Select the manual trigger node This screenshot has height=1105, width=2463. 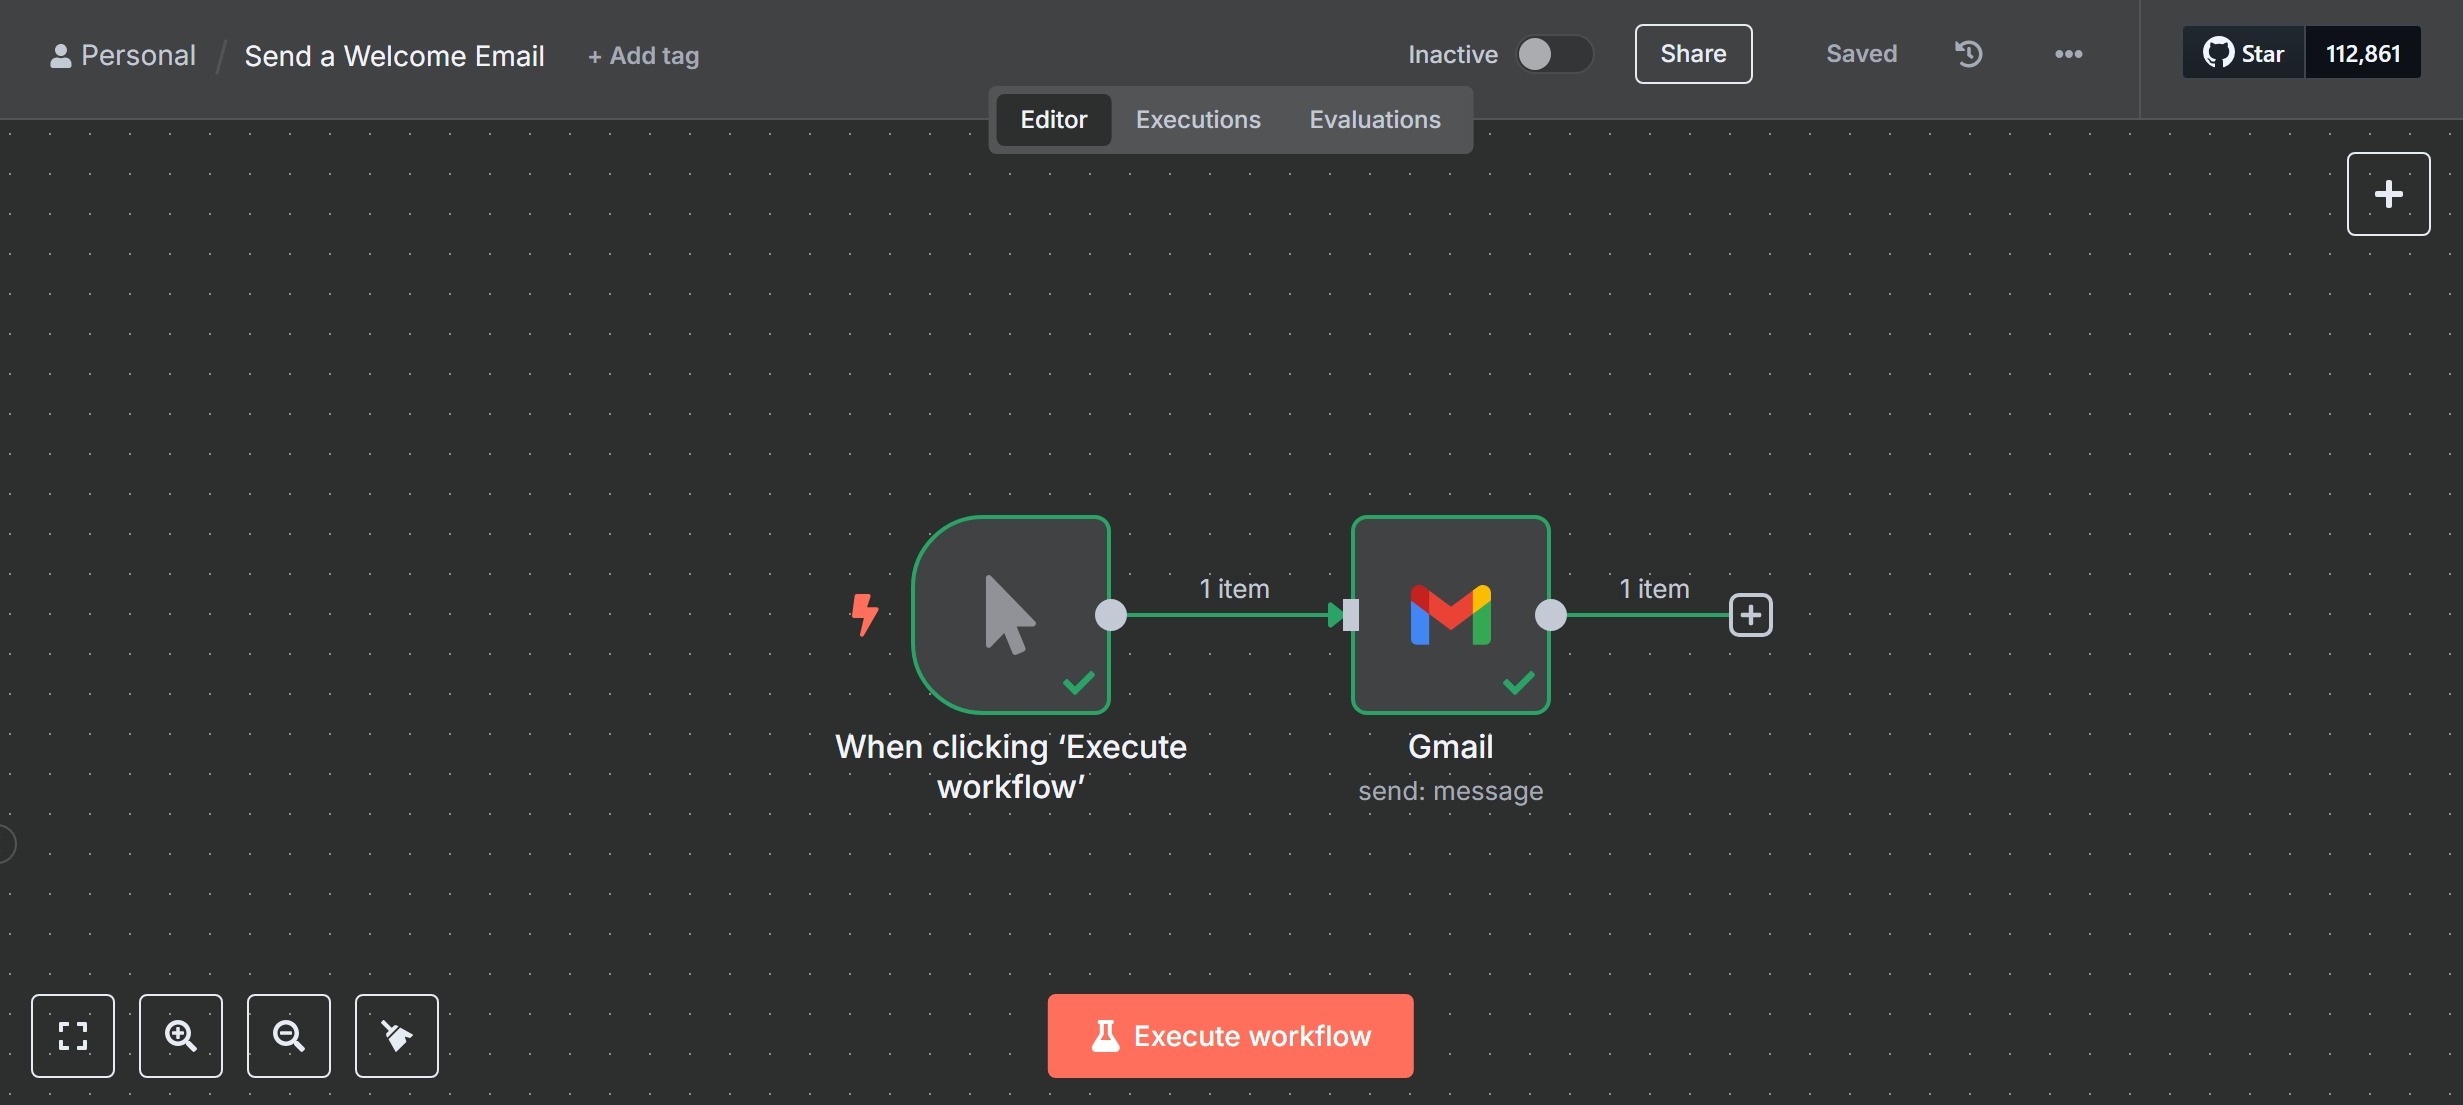(x=1010, y=615)
